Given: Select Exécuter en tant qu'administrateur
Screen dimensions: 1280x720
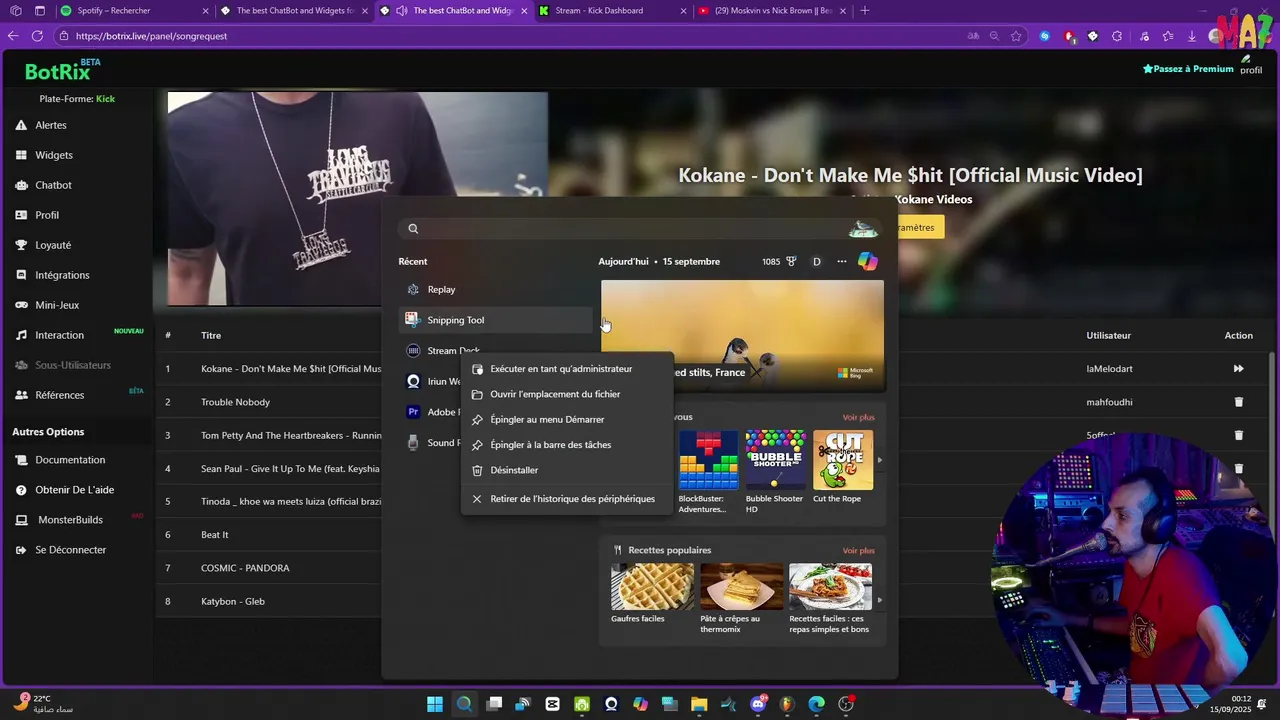Looking at the screenshot, I should tap(561, 369).
